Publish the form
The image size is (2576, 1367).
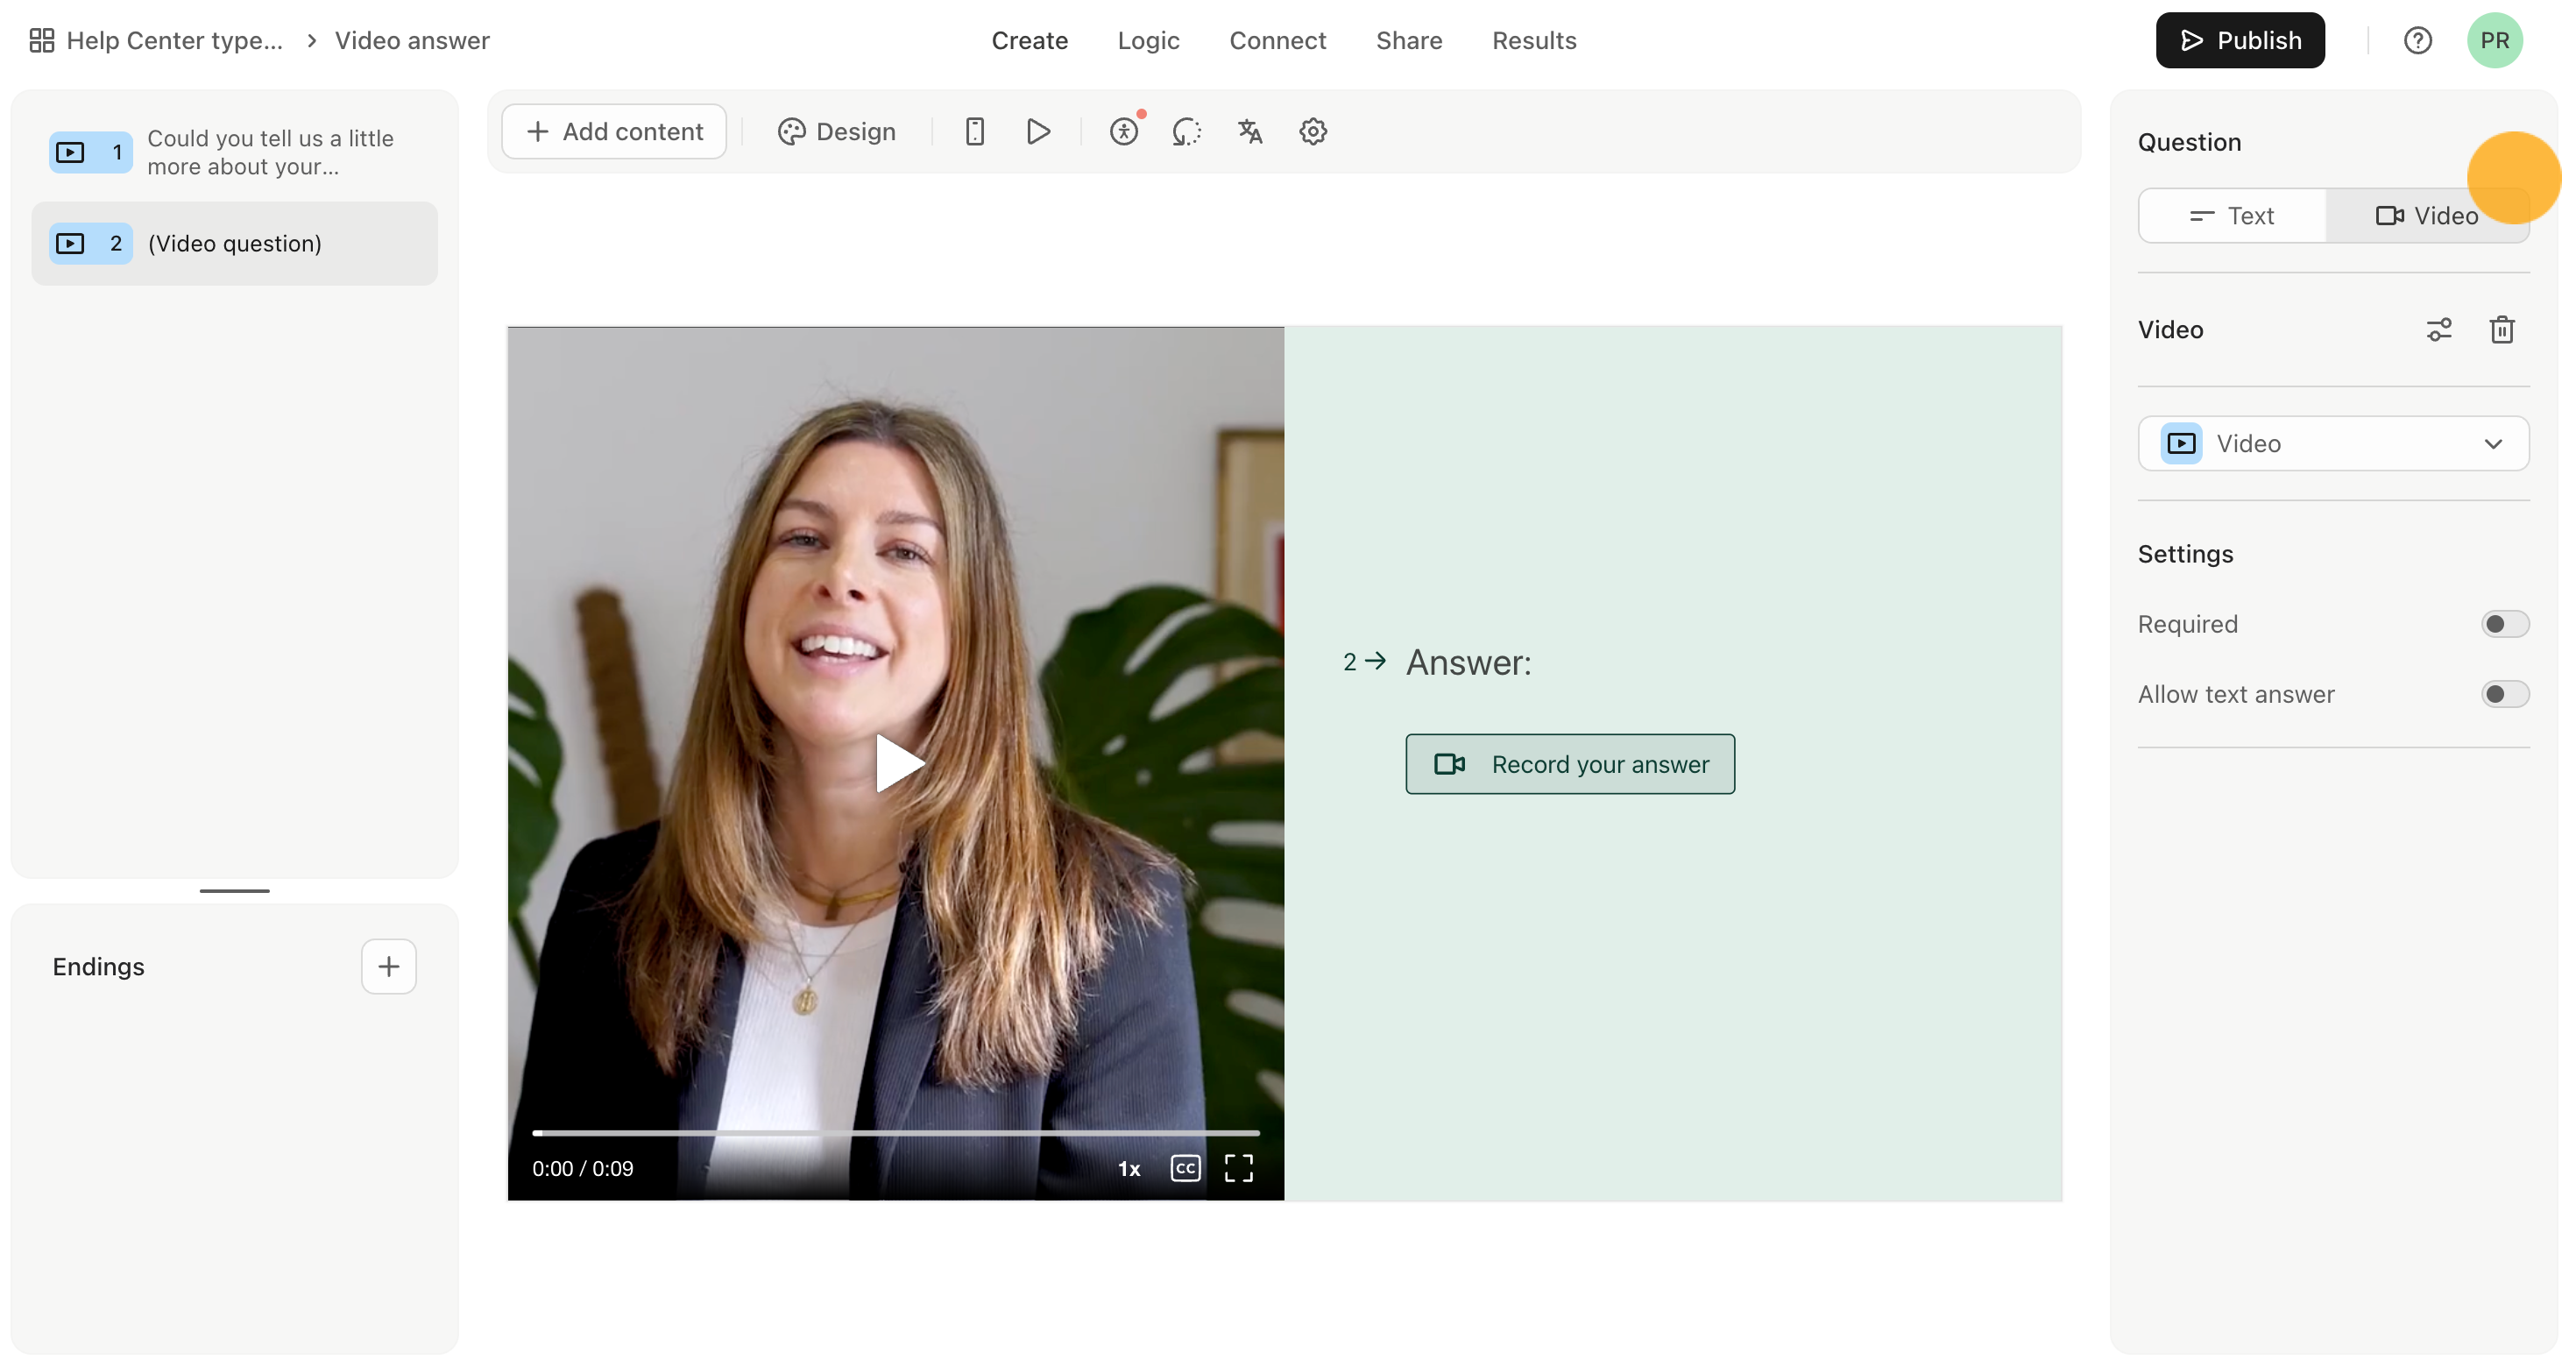tap(2240, 40)
